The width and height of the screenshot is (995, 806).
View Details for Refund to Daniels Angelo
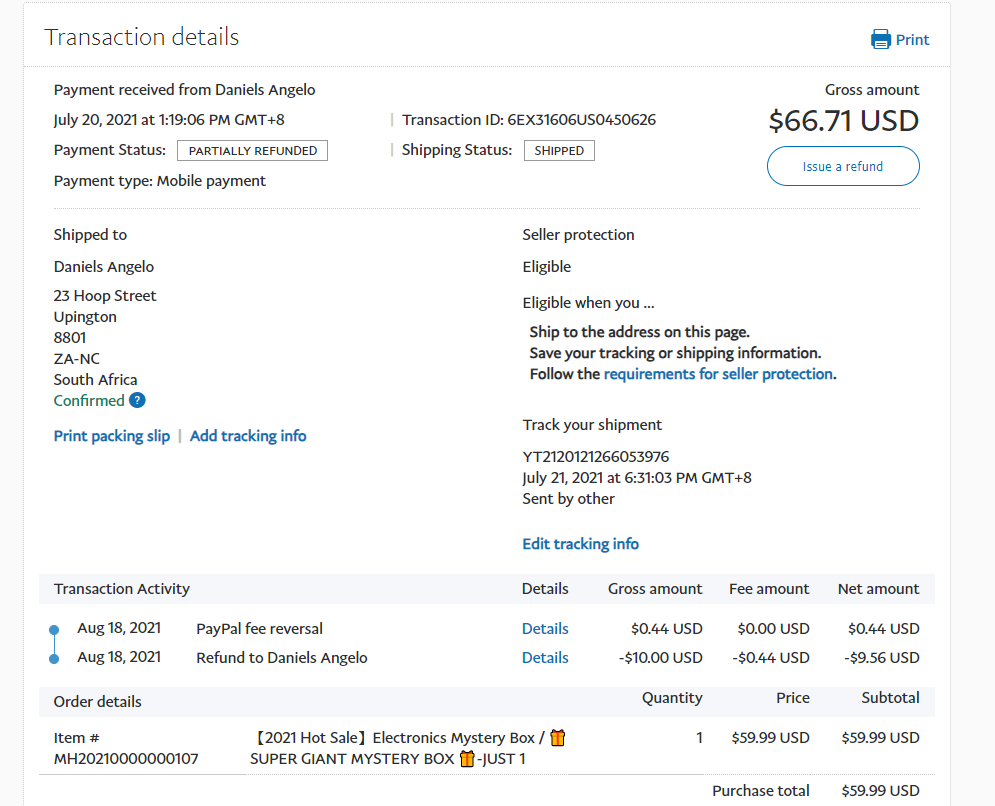pos(545,658)
